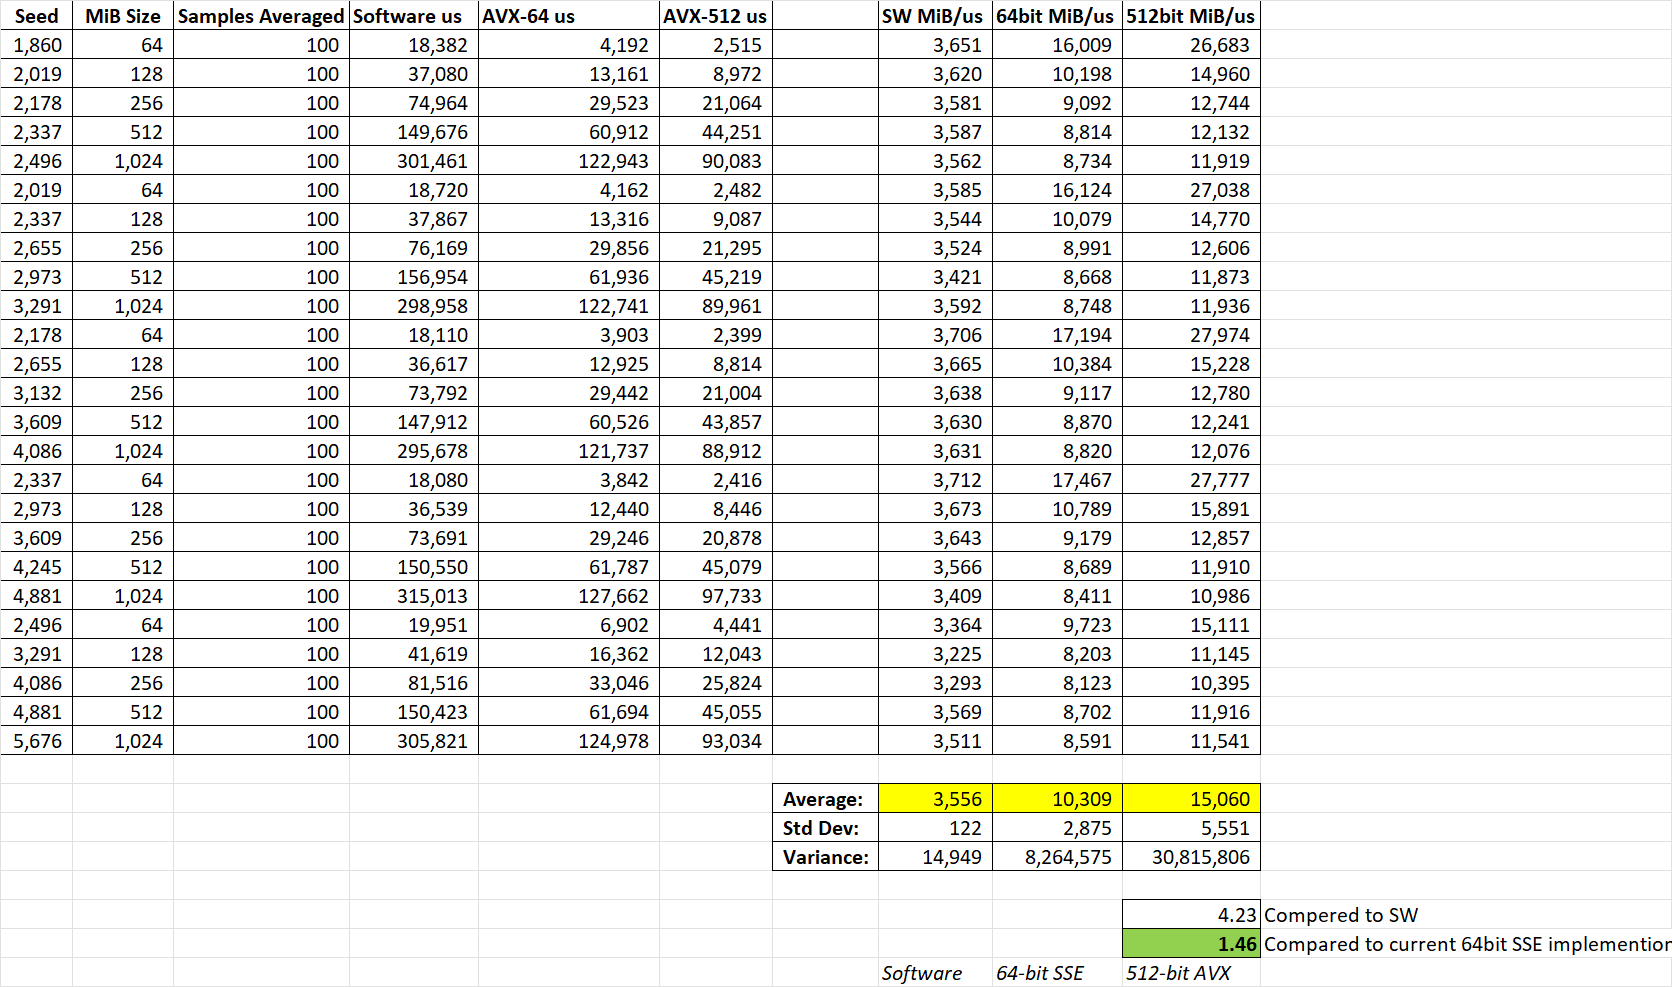This screenshot has width=1672, height=987.
Task: Select the AVX-64 us header cell
Action: tap(568, 16)
